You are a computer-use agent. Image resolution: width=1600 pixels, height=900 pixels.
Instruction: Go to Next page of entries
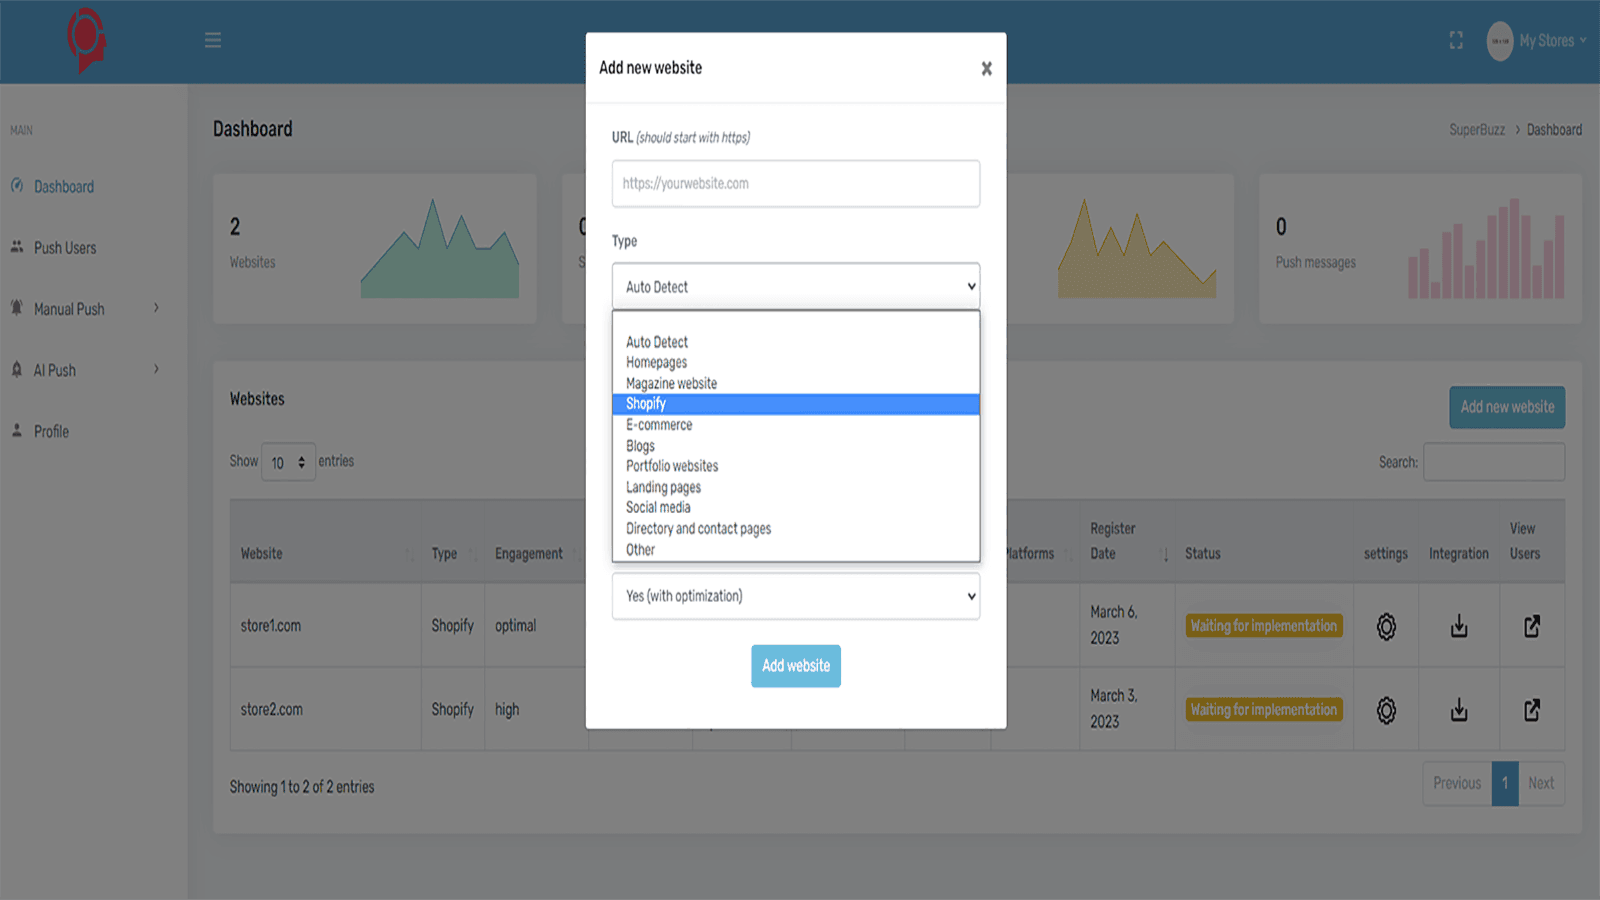(1540, 783)
